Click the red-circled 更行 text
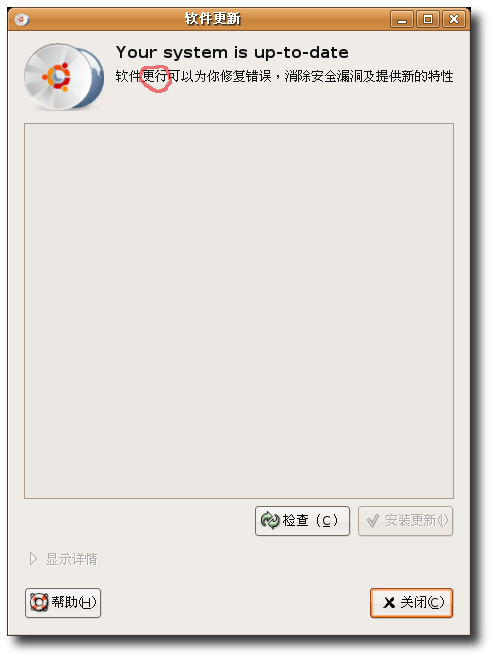 155,76
